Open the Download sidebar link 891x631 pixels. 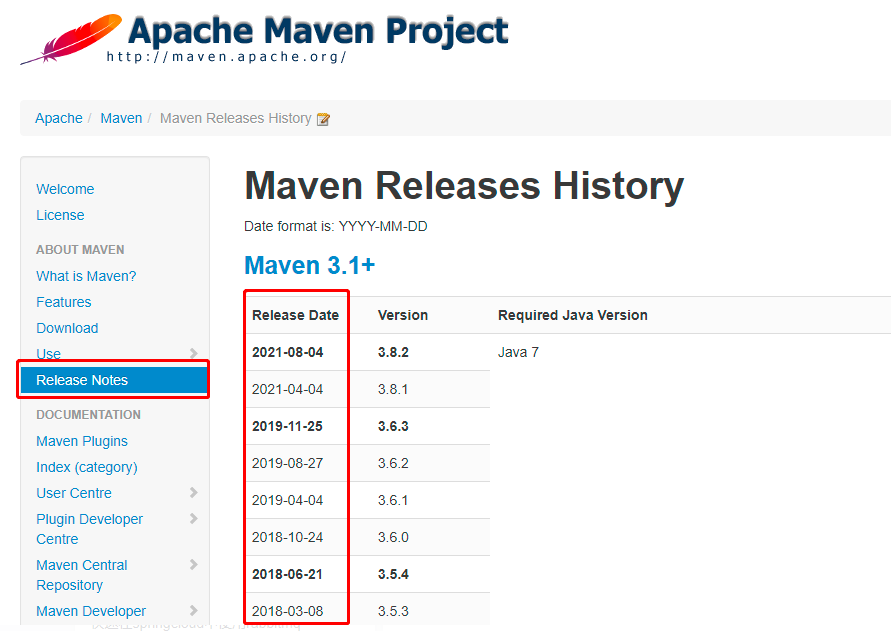click(x=67, y=329)
